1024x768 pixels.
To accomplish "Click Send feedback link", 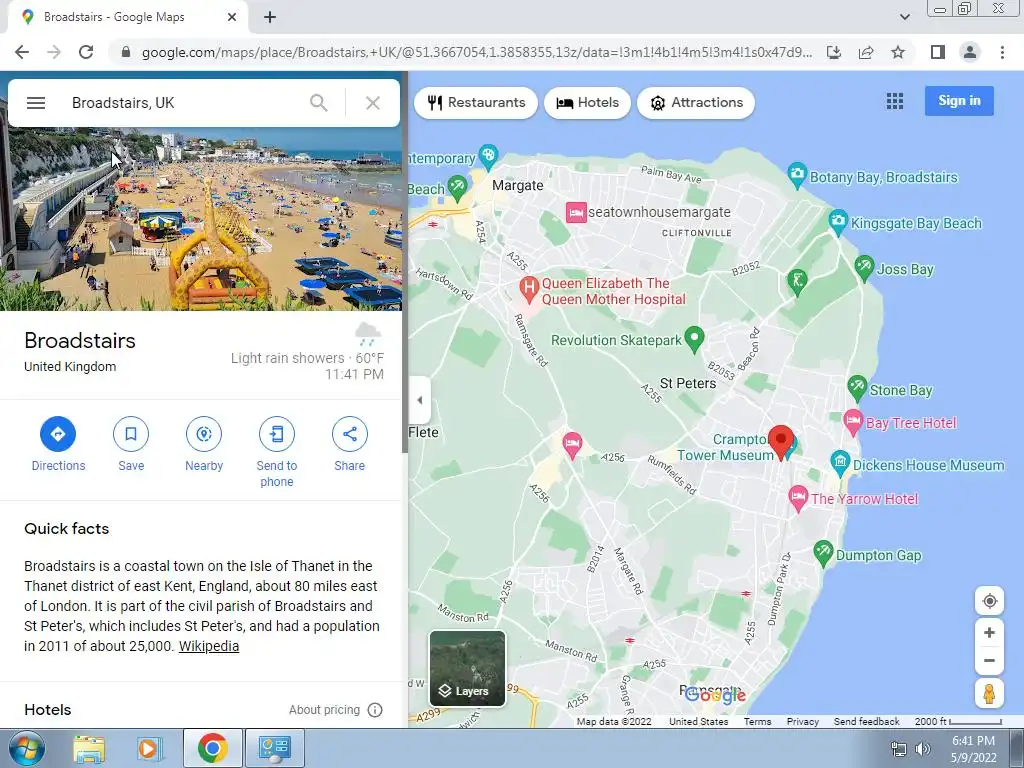I will coord(866,721).
